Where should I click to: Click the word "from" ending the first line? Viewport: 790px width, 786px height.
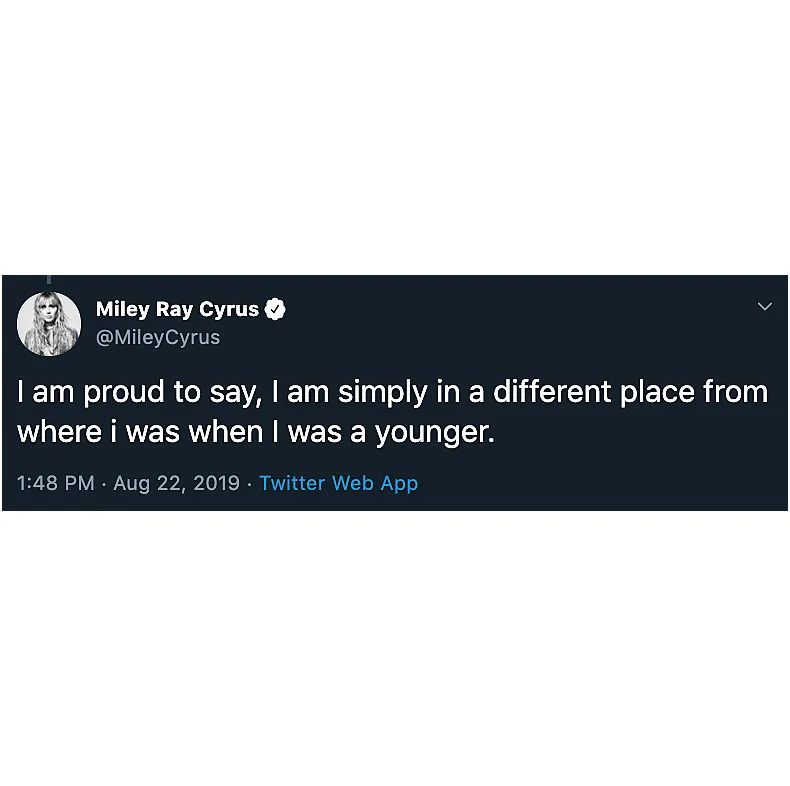[x=735, y=392]
